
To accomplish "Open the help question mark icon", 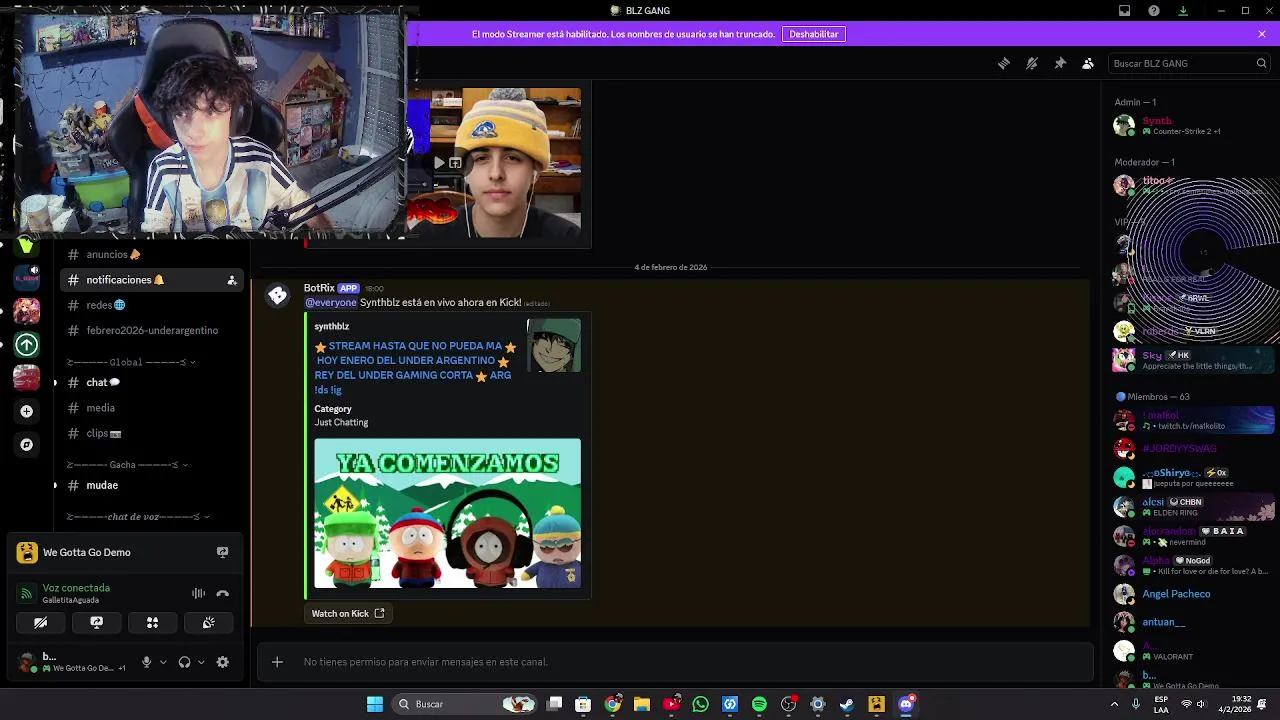I will point(1154,10).
